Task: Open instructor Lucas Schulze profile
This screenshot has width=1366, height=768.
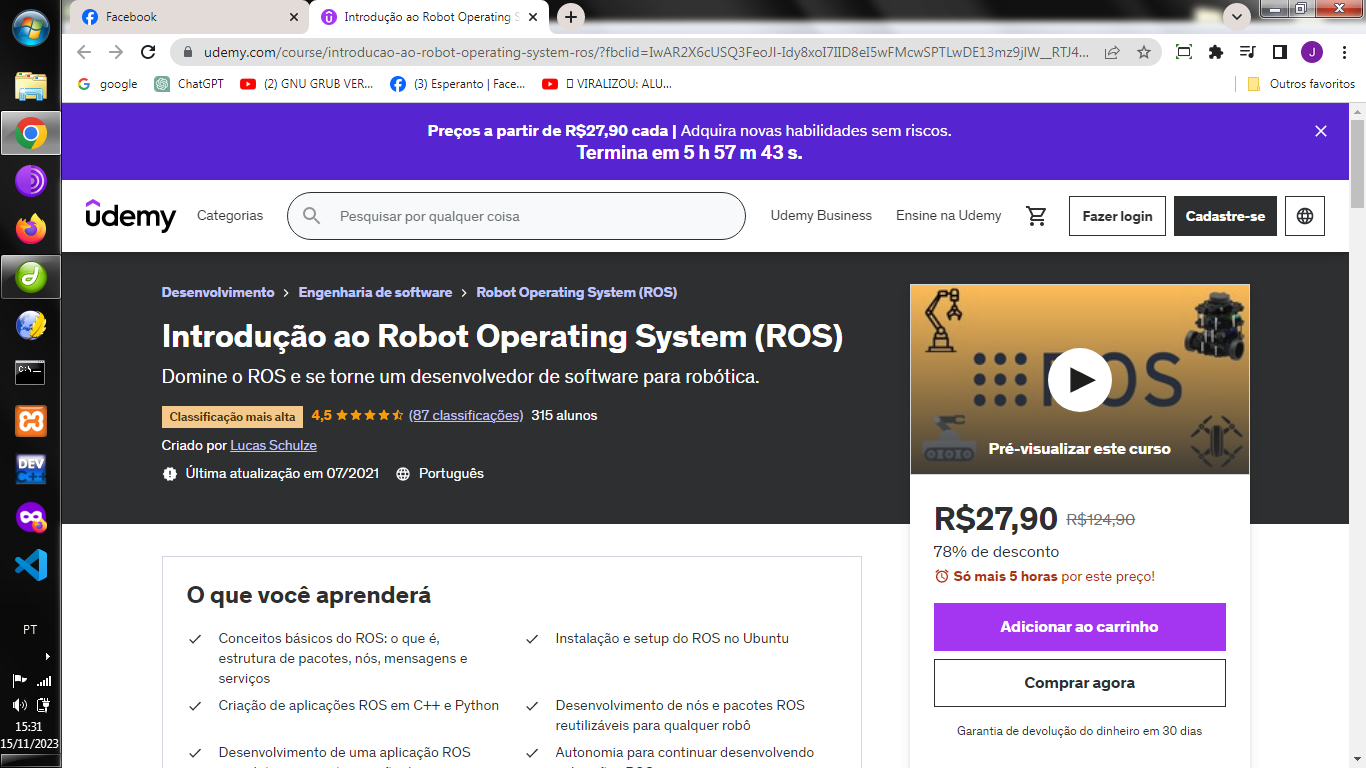Action: (x=273, y=445)
